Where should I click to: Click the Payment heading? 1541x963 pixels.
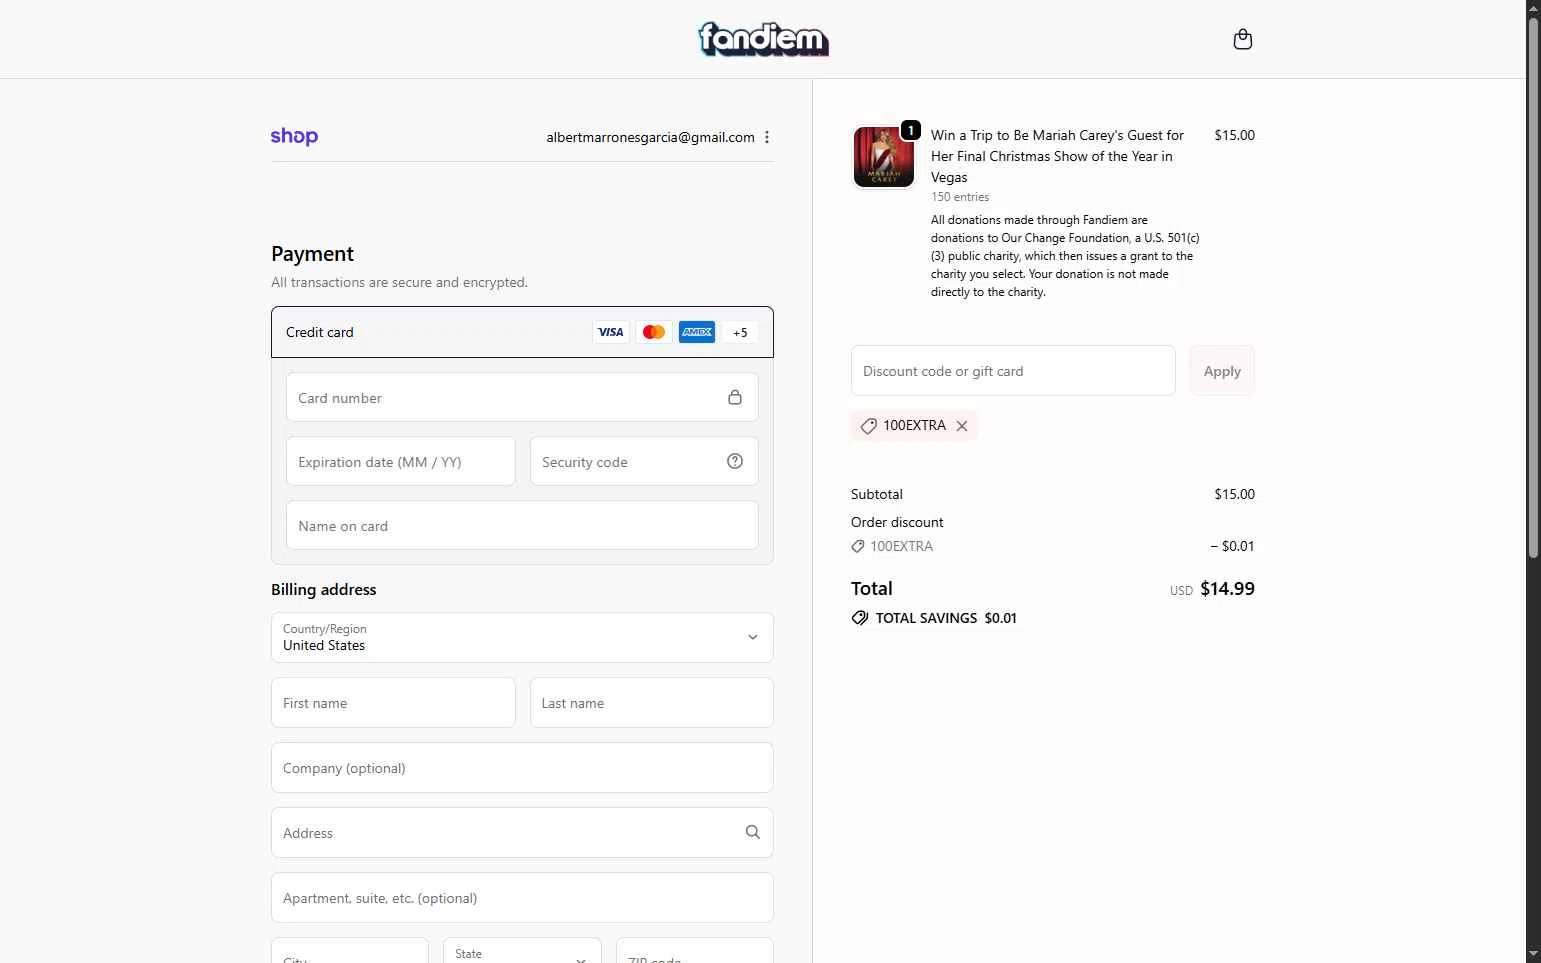(x=312, y=254)
